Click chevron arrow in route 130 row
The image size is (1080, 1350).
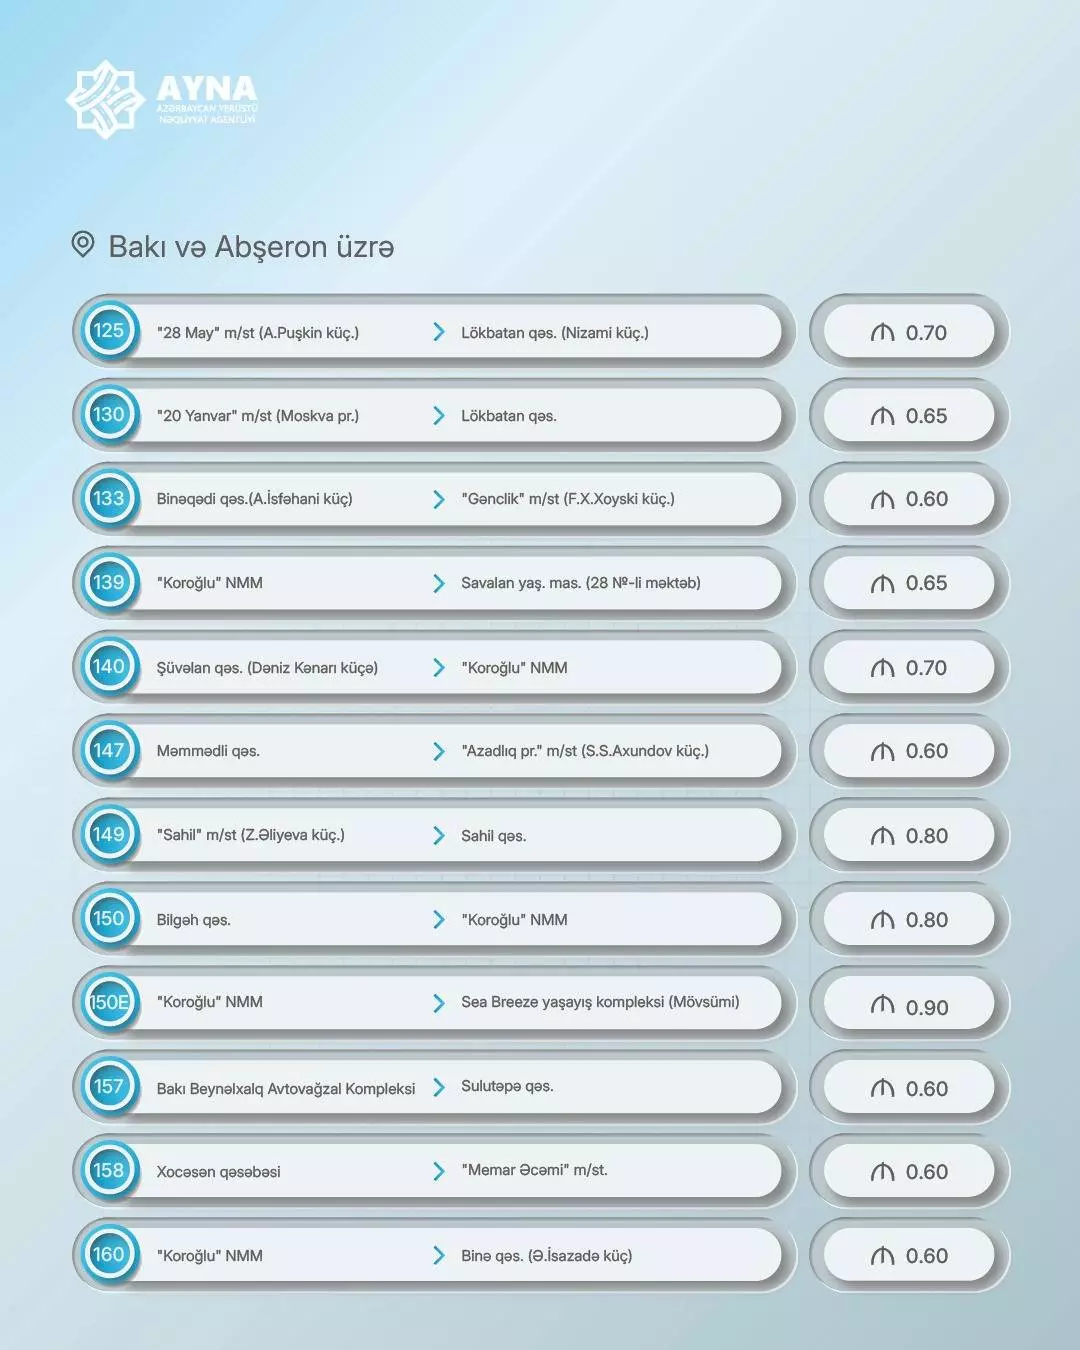(438, 415)
